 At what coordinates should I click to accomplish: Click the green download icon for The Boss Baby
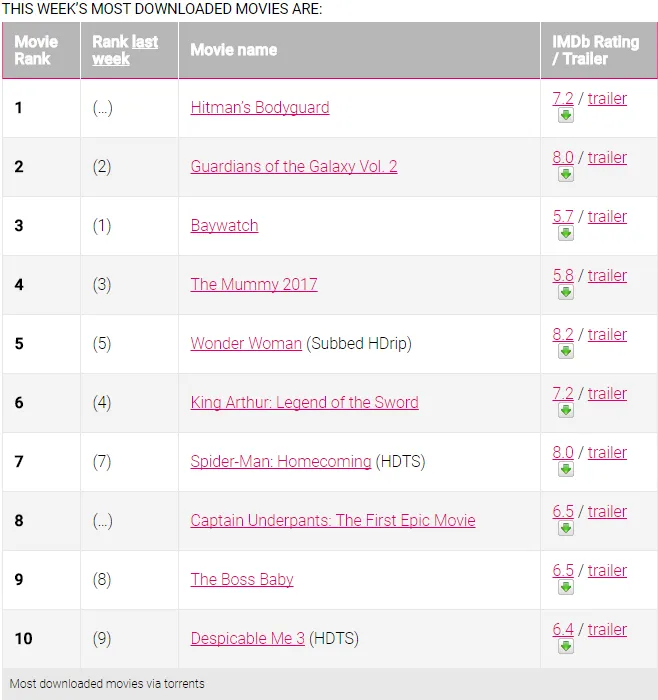566,587
